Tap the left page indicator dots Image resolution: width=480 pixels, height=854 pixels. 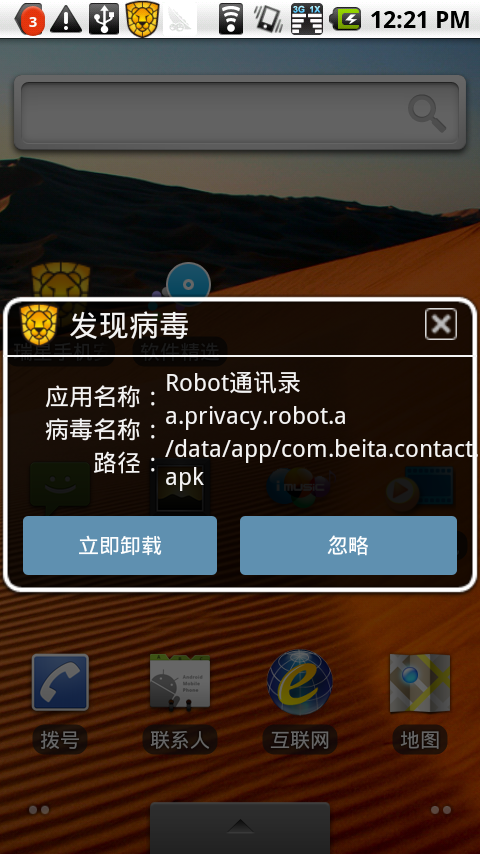39,810
